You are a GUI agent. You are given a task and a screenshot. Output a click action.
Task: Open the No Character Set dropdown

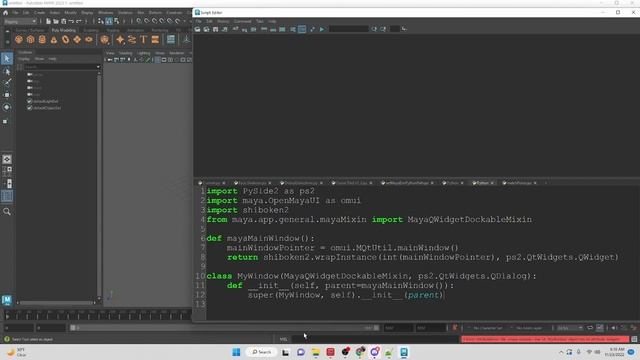(x=487, y=328)
